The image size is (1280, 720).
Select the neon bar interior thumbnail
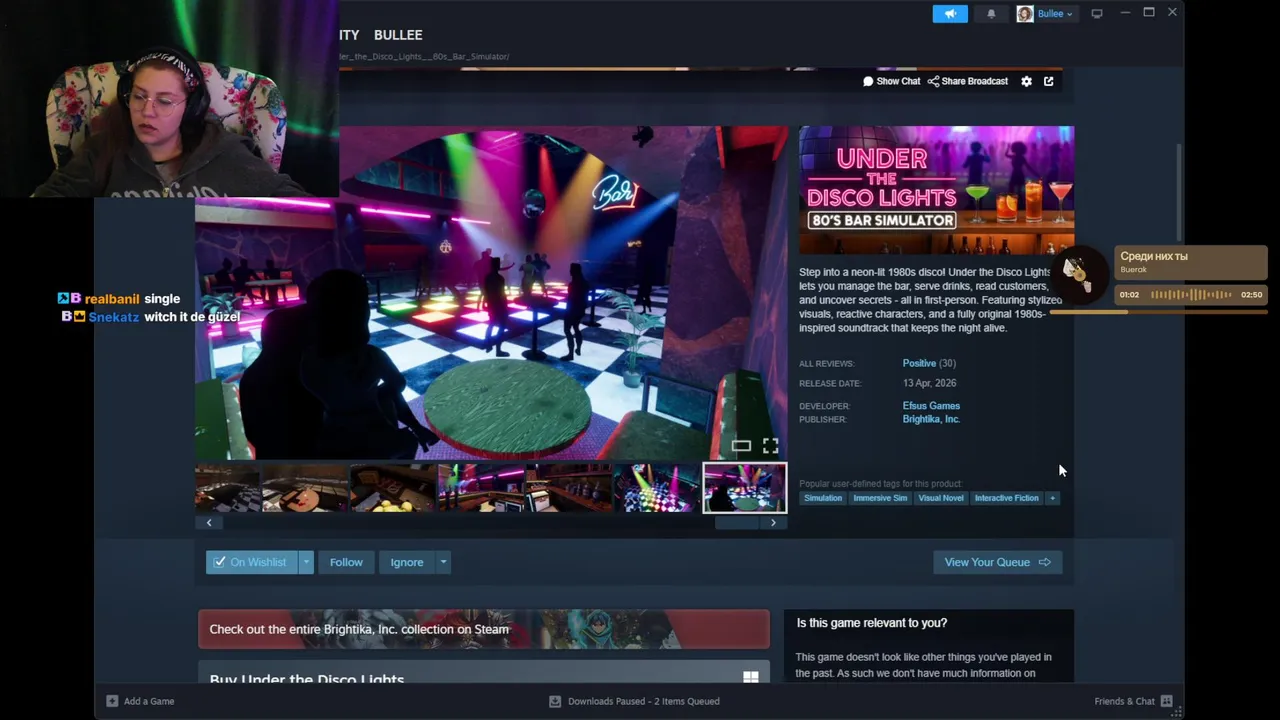point(481,488)
